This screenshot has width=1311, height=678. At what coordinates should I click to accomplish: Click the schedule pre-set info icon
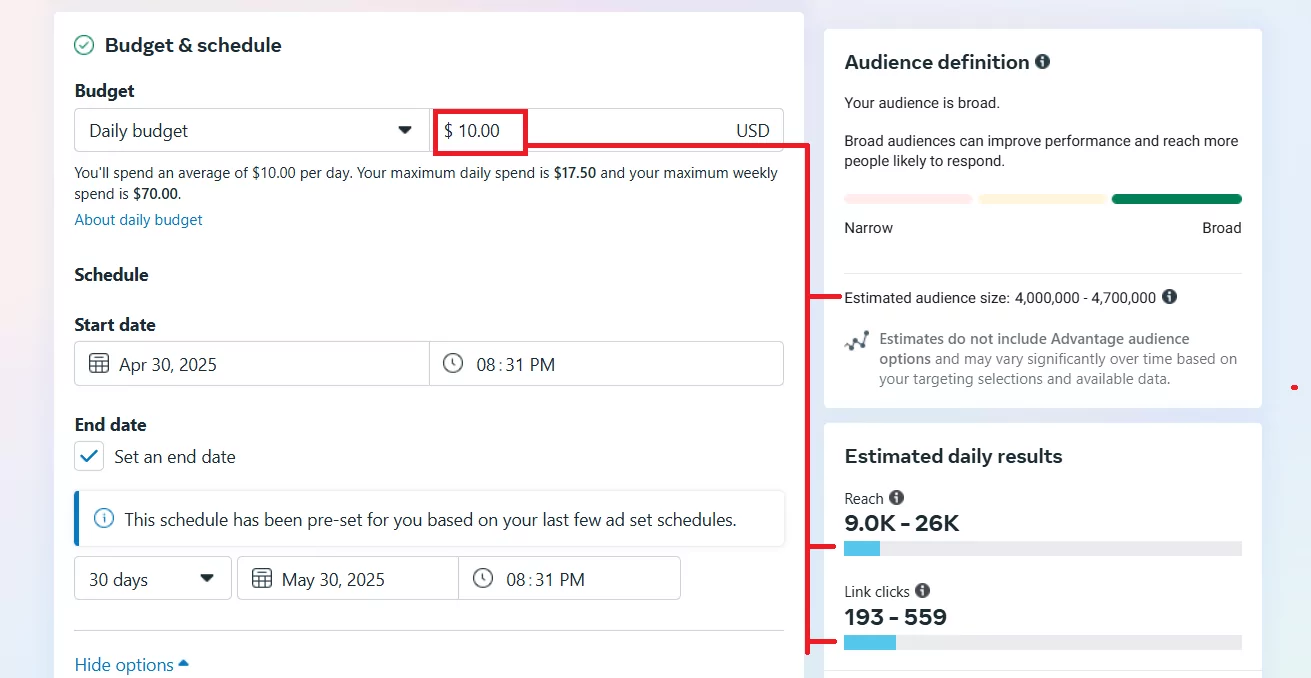[103, 518]
